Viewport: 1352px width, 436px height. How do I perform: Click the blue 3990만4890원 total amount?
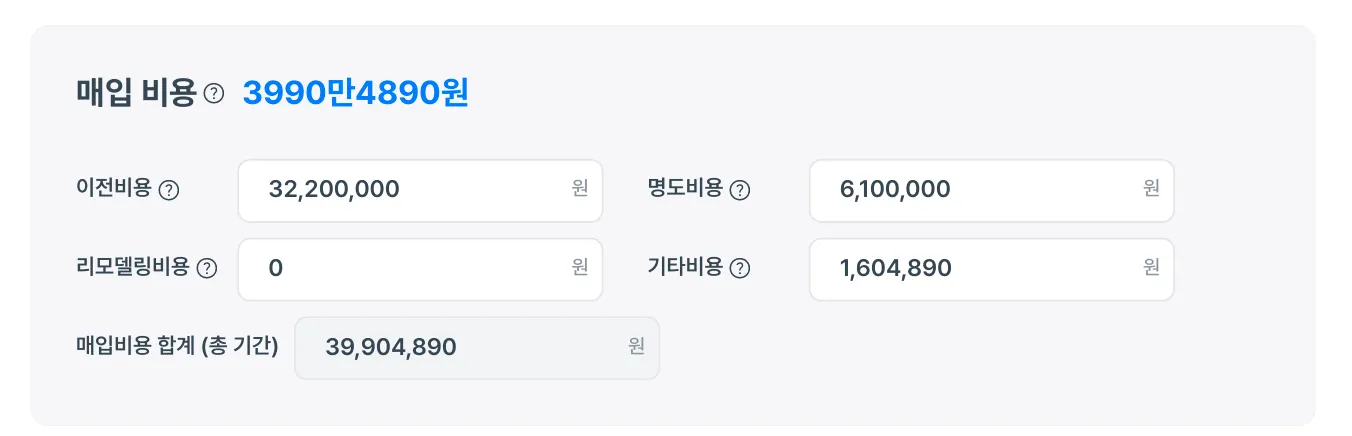click(x=355, y=93)
